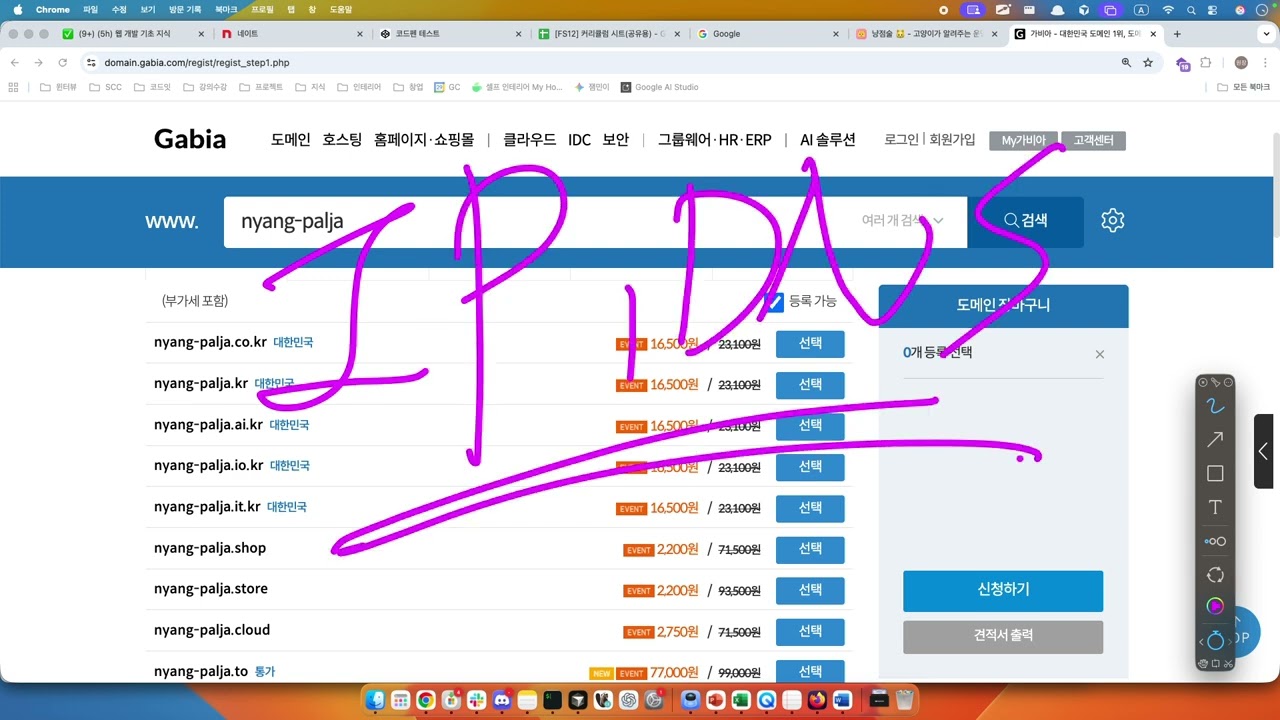1280x720 pixels.
Task: Click the scissors icon in annotation toolbar
Action: pos(1229,664)
